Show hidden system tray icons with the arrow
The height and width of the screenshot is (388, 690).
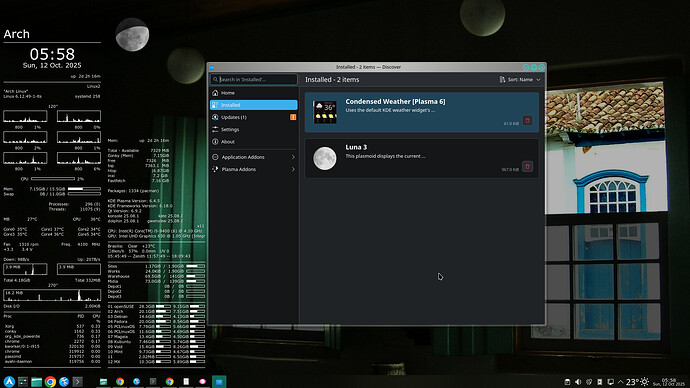[x=620, y=382]
